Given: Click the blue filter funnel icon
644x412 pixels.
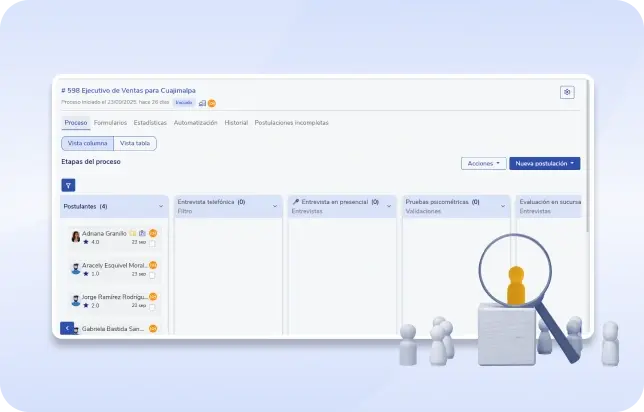Looking at the screenshot, I should (x=68, y=185).
